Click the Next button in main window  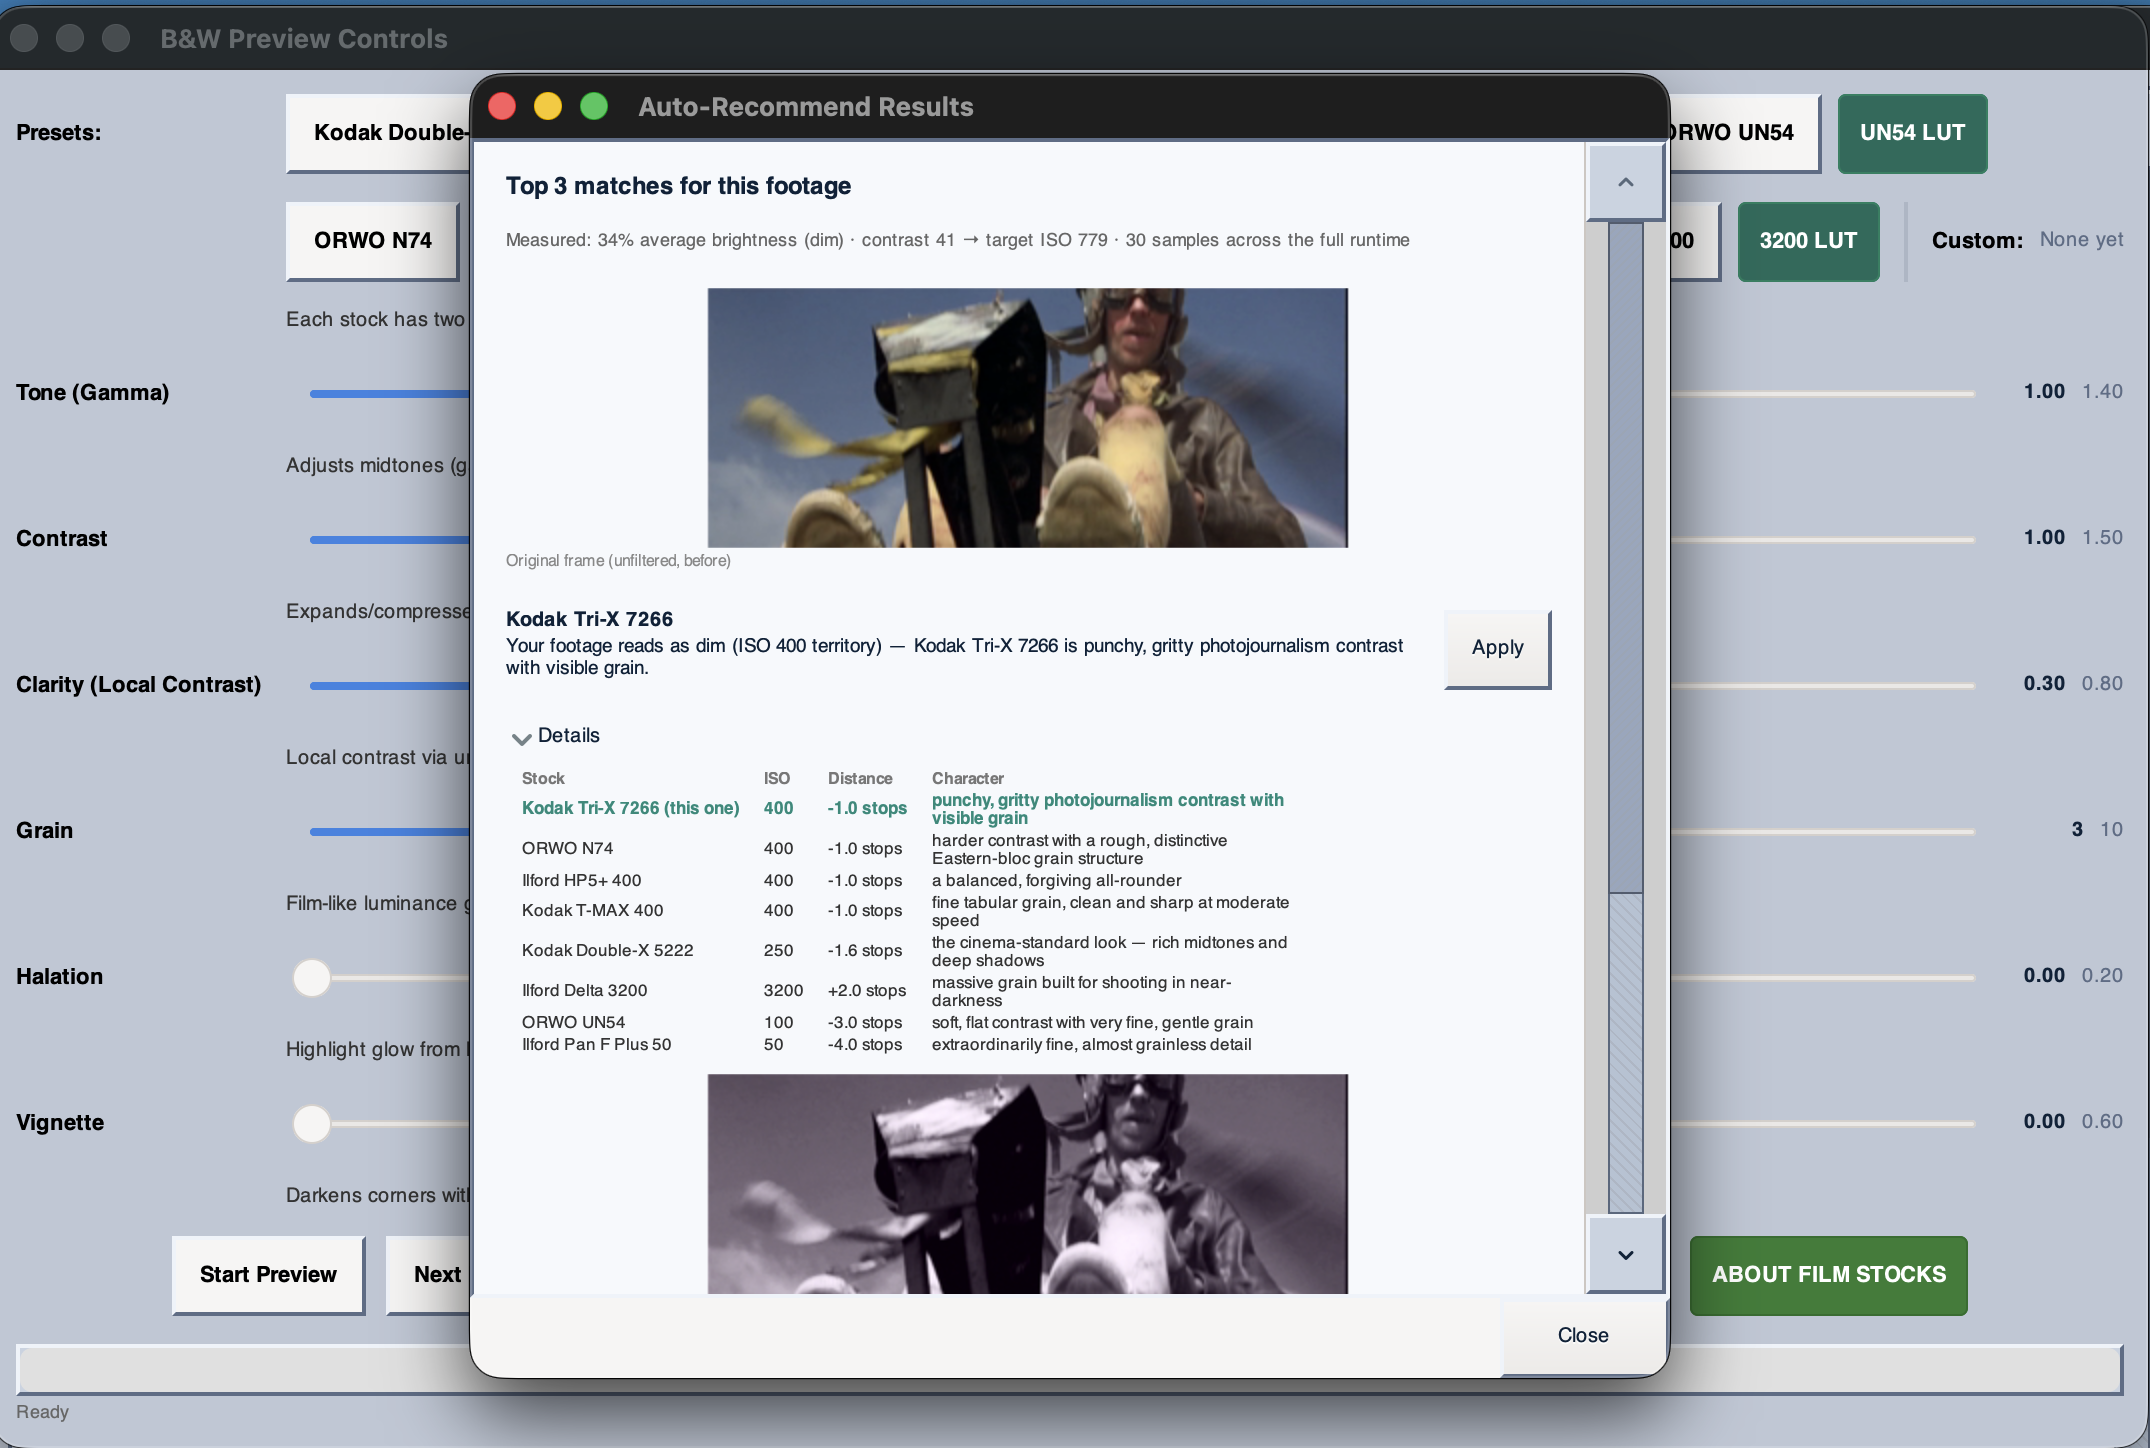(x=430, y=1275)
